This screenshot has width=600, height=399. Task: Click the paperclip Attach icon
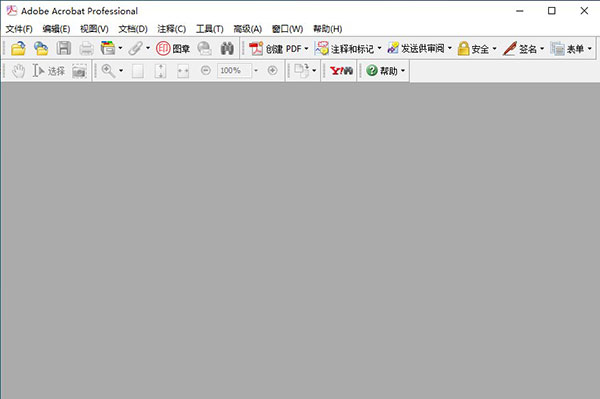pyautogui.click(x=135, y=49)
